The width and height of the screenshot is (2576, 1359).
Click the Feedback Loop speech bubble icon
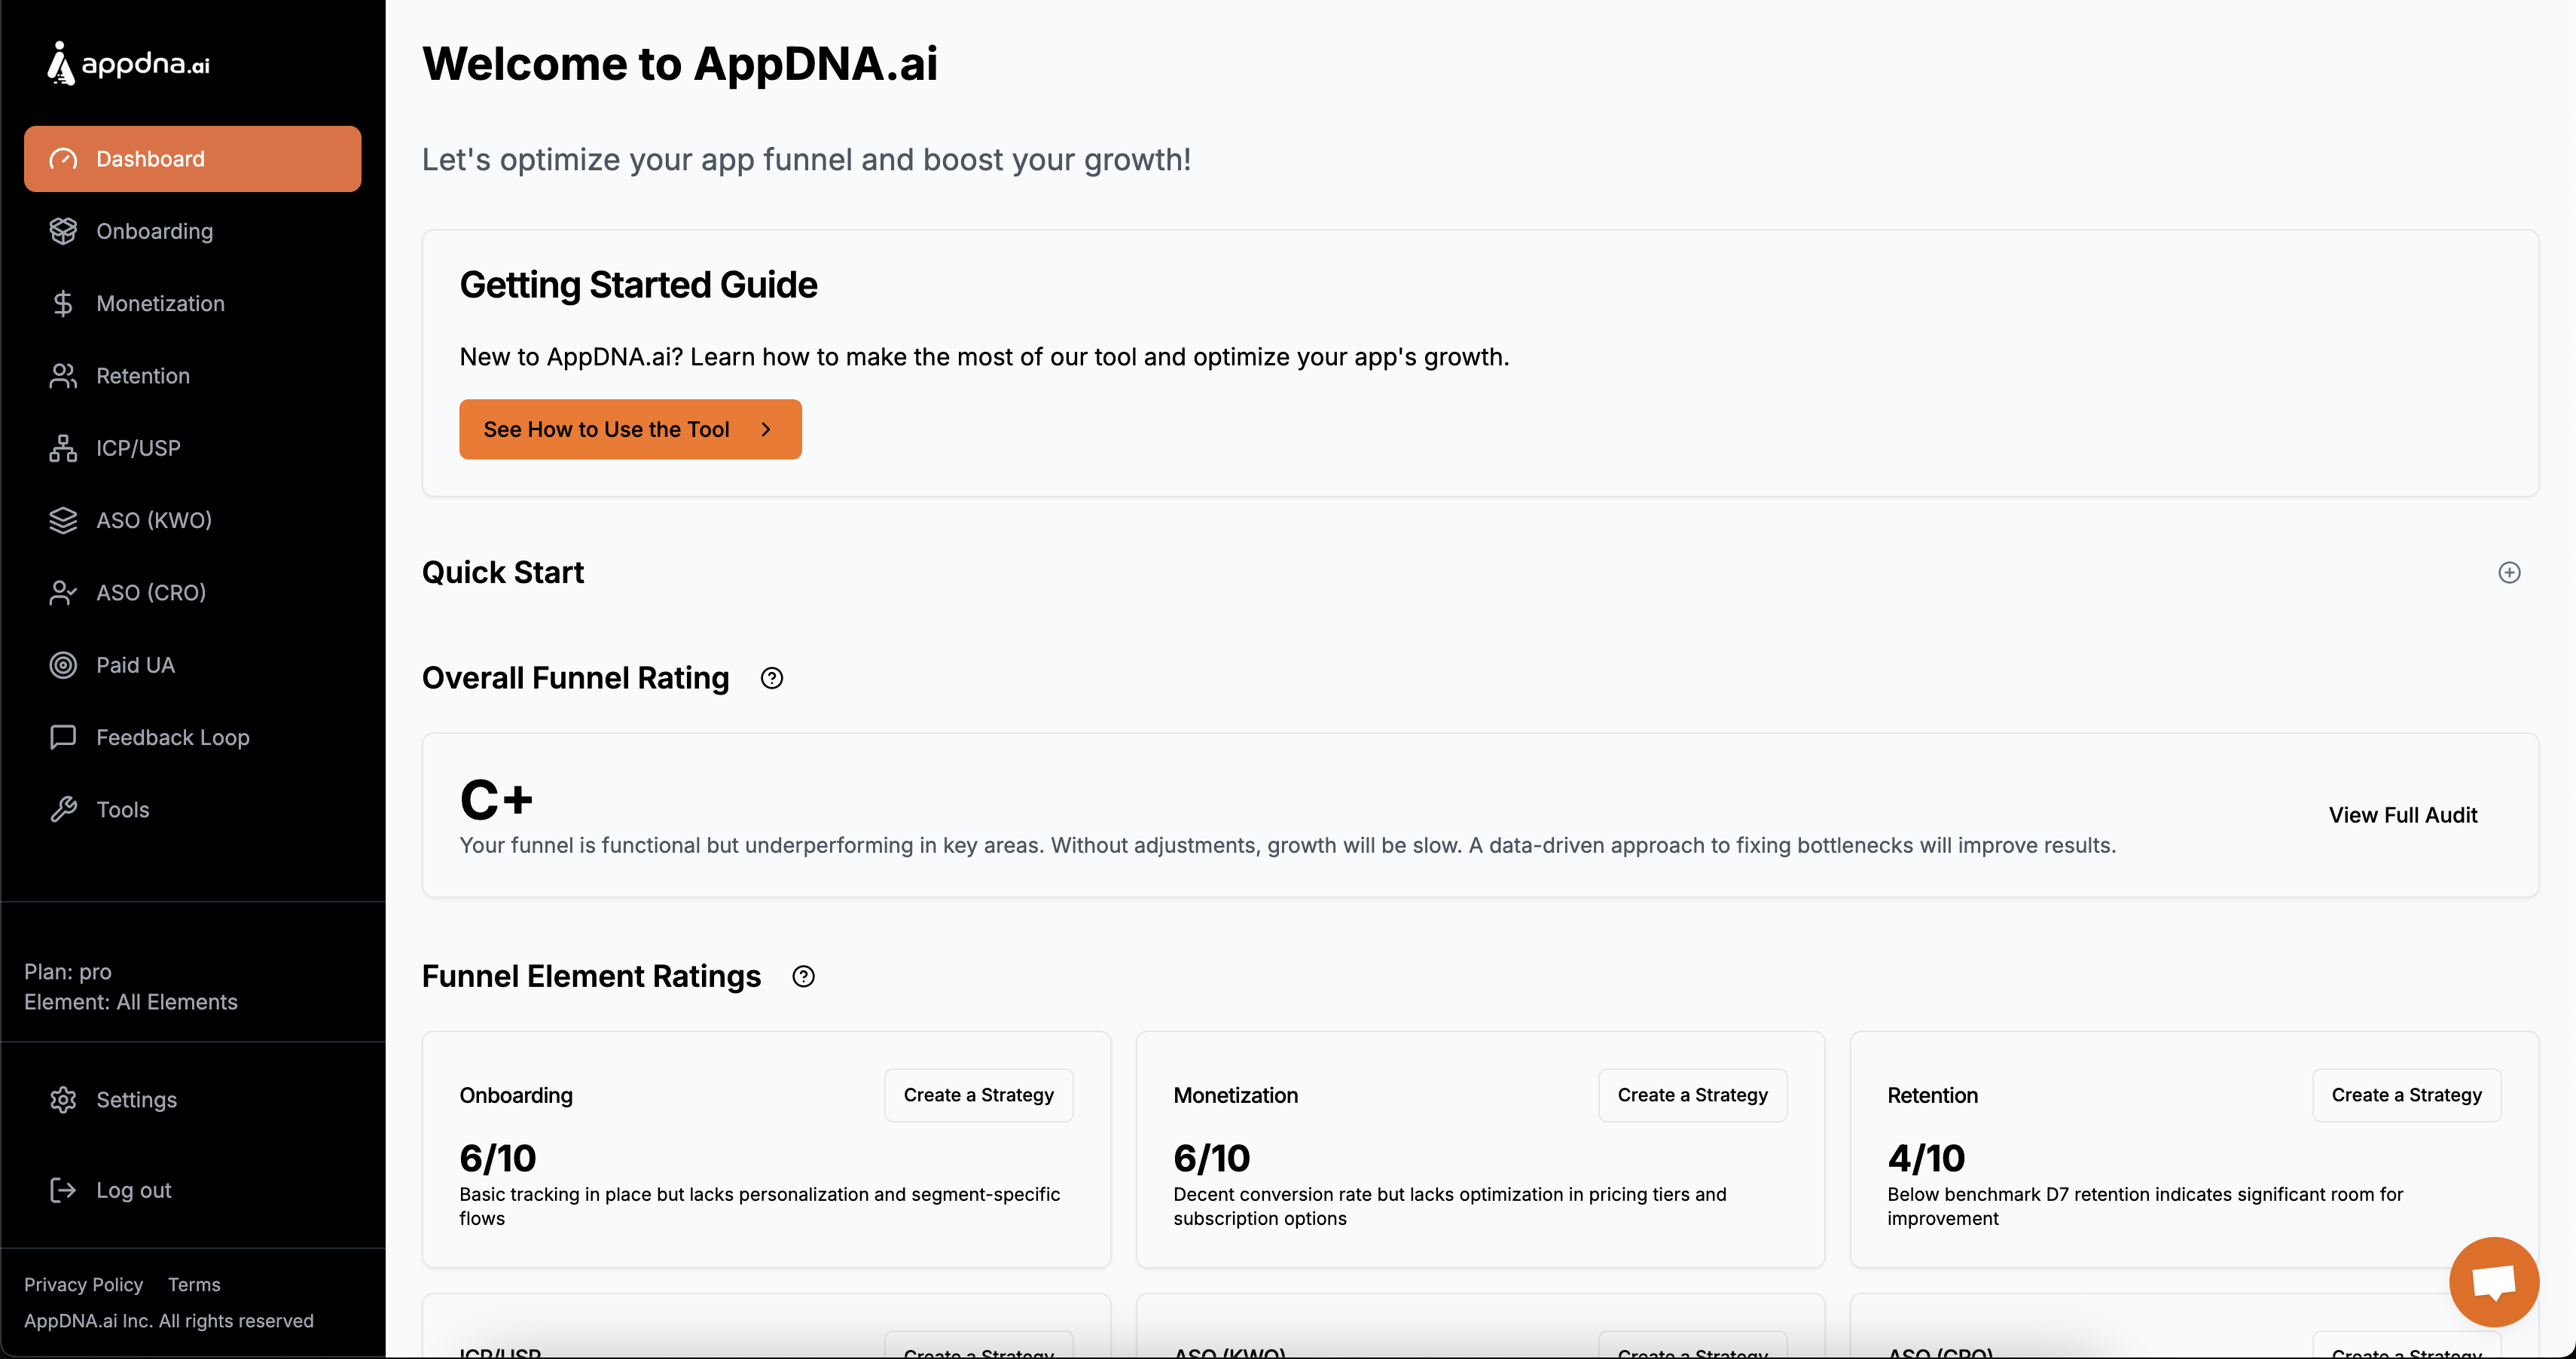[63, 737]
